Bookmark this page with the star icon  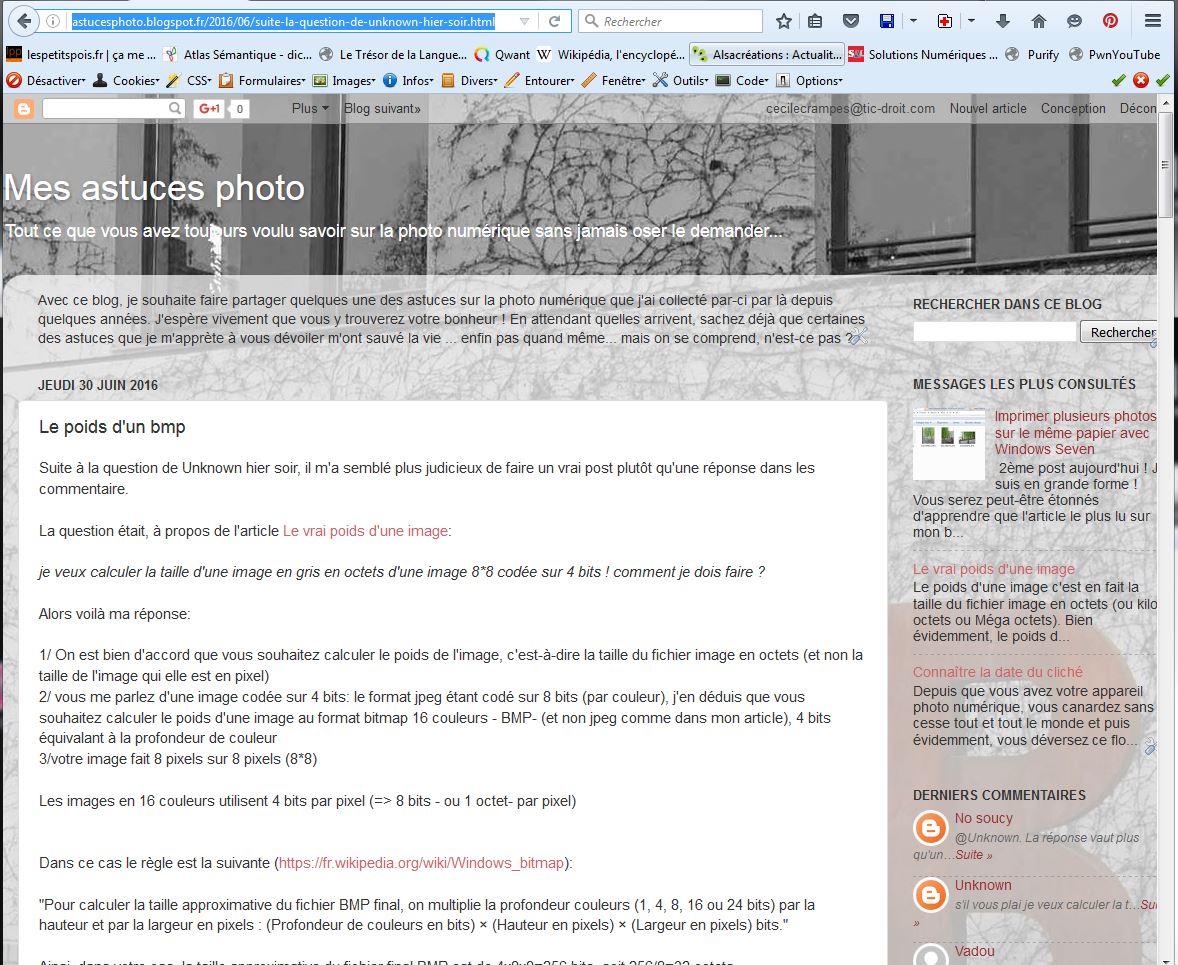784,21
